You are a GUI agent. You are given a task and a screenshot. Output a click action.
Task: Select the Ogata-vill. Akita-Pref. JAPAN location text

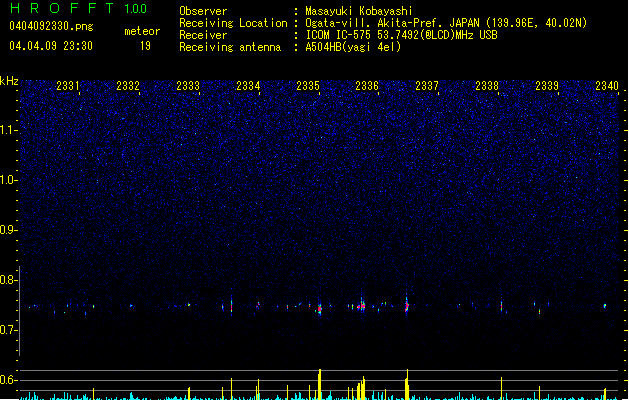pos(446,23)
